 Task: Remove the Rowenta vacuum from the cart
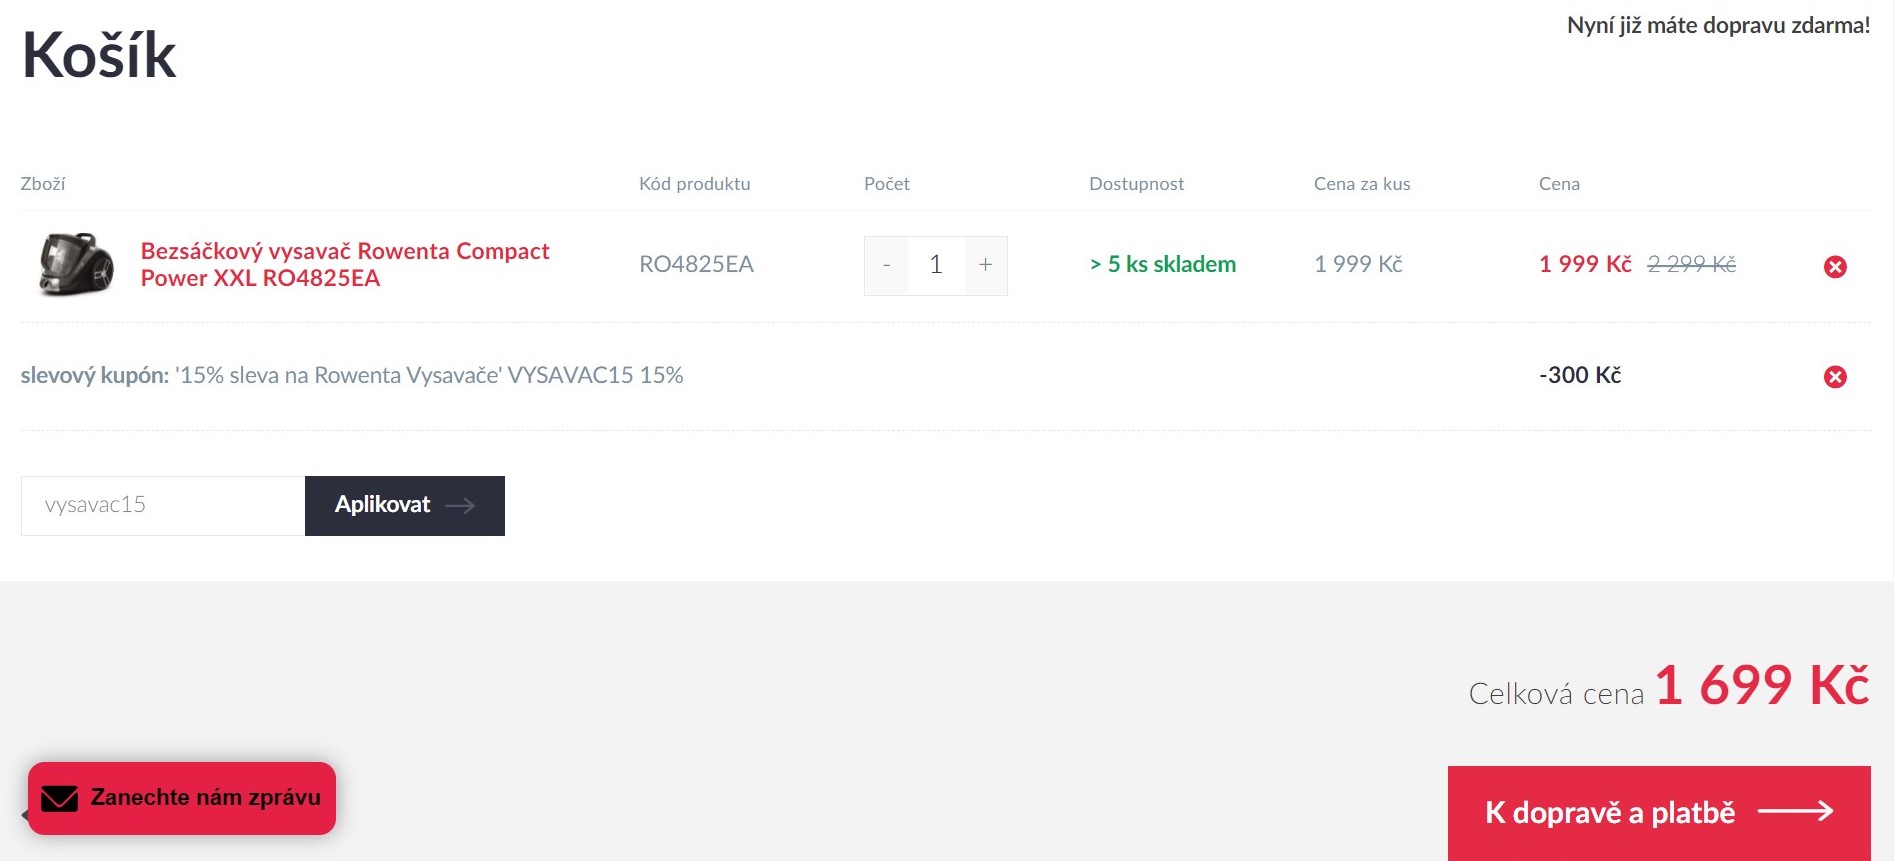tap(1835, 267)
